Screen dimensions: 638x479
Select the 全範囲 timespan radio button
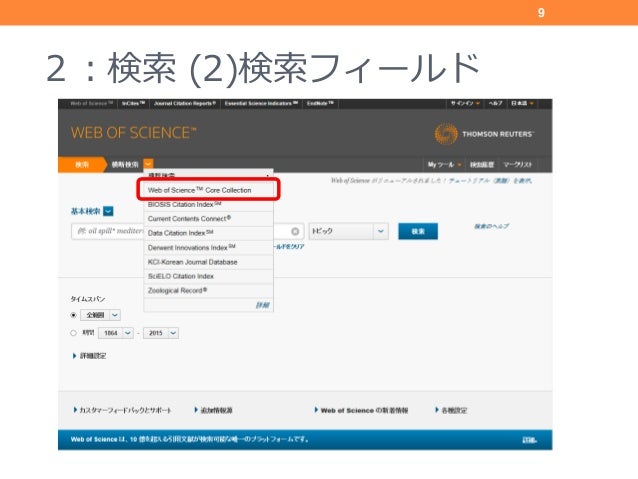[x=73, y=315]
